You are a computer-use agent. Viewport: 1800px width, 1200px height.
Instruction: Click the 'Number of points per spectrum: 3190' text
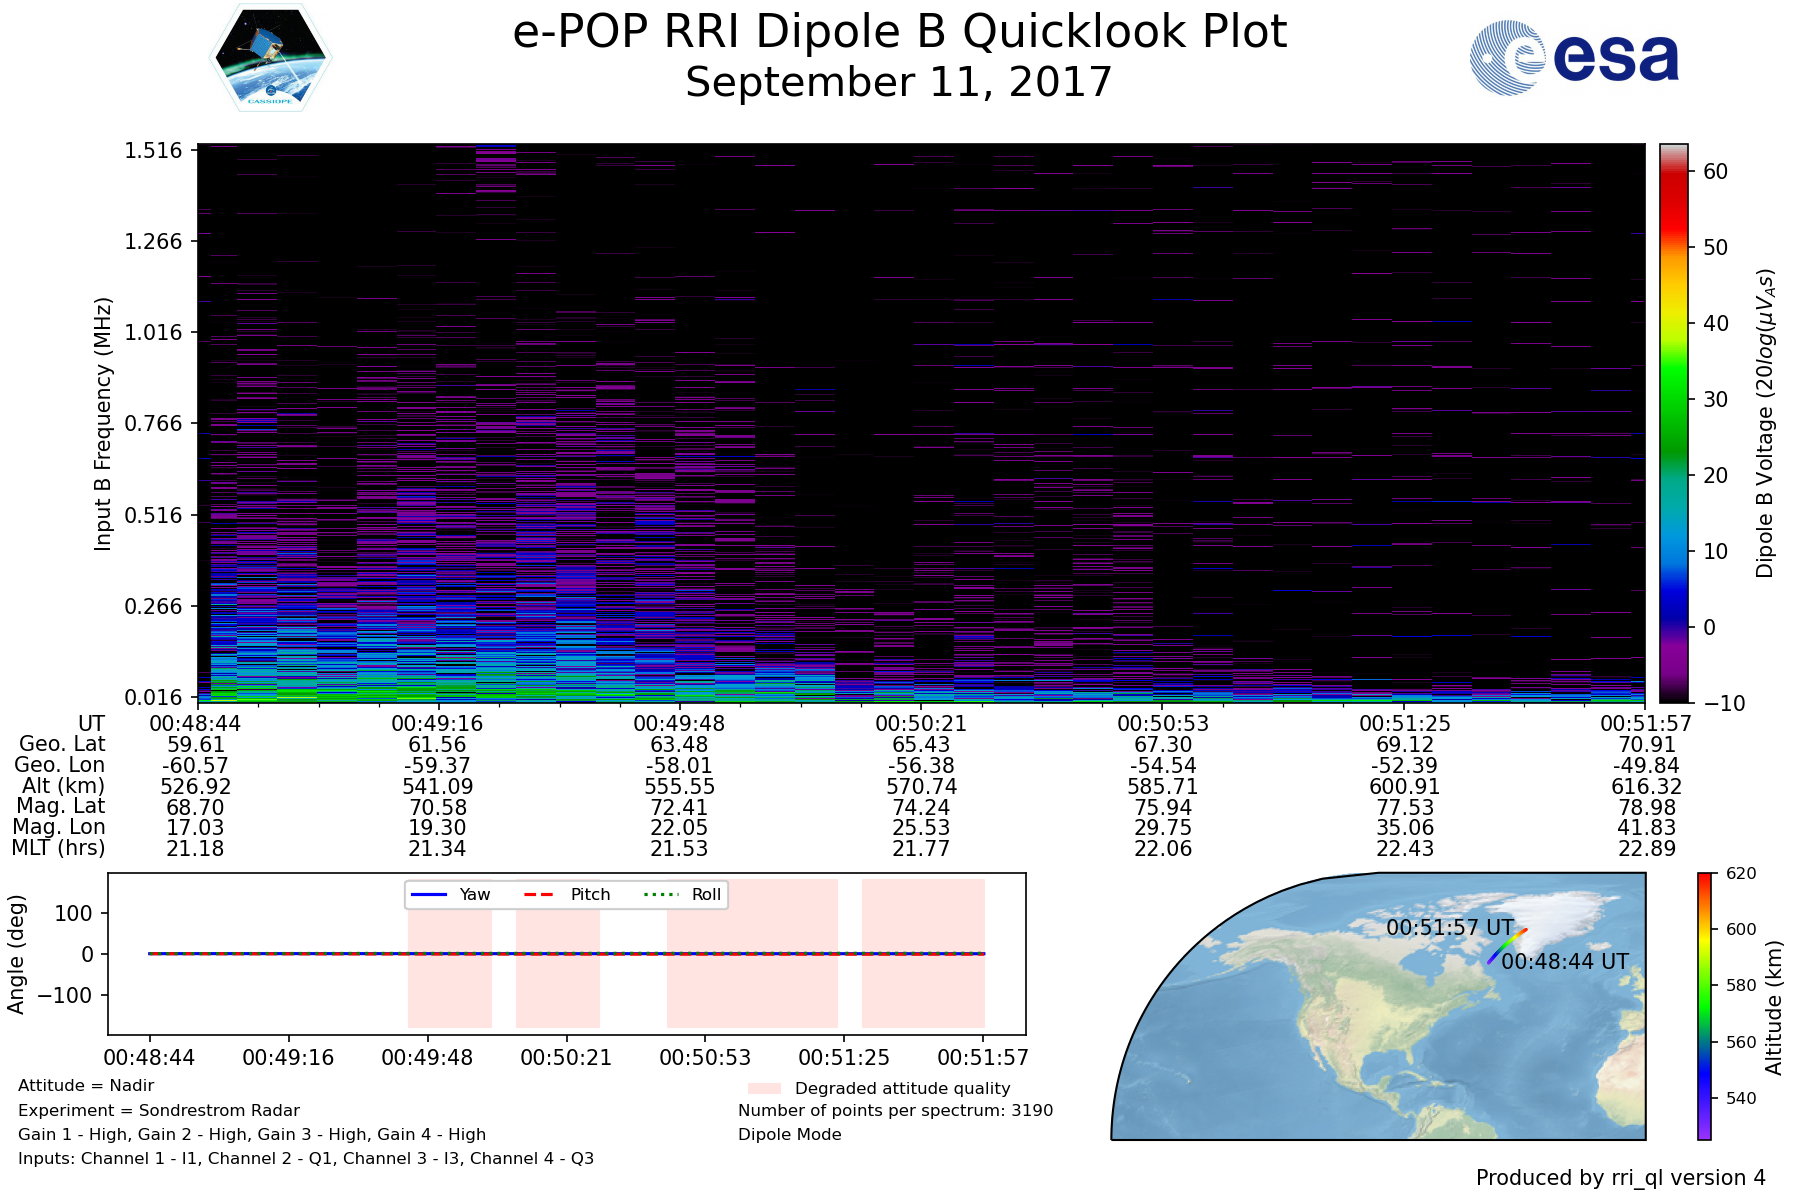point(895,1110)
